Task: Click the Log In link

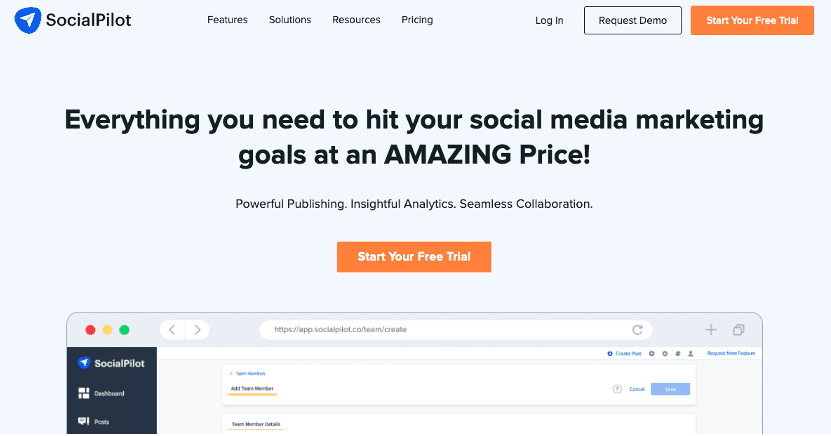Action: (549, 20)
